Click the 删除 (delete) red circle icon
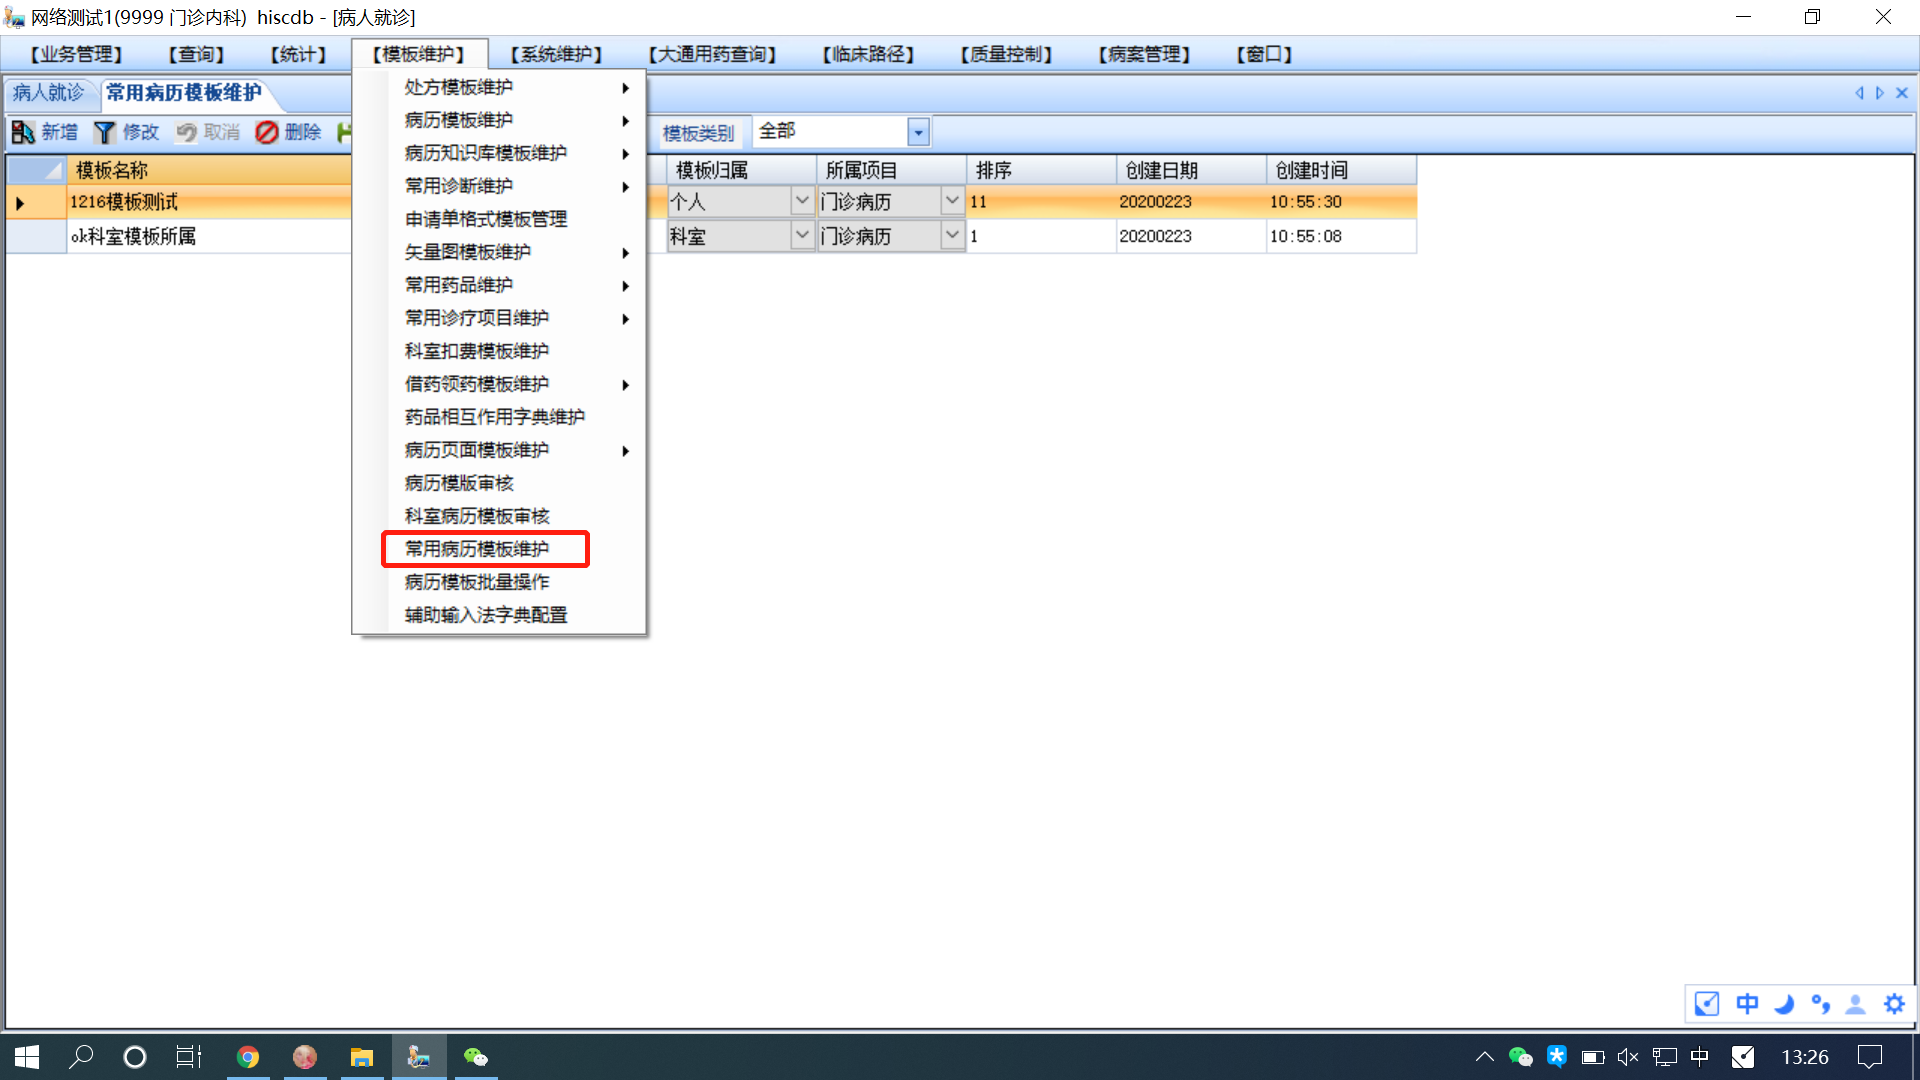 point(266,132)
